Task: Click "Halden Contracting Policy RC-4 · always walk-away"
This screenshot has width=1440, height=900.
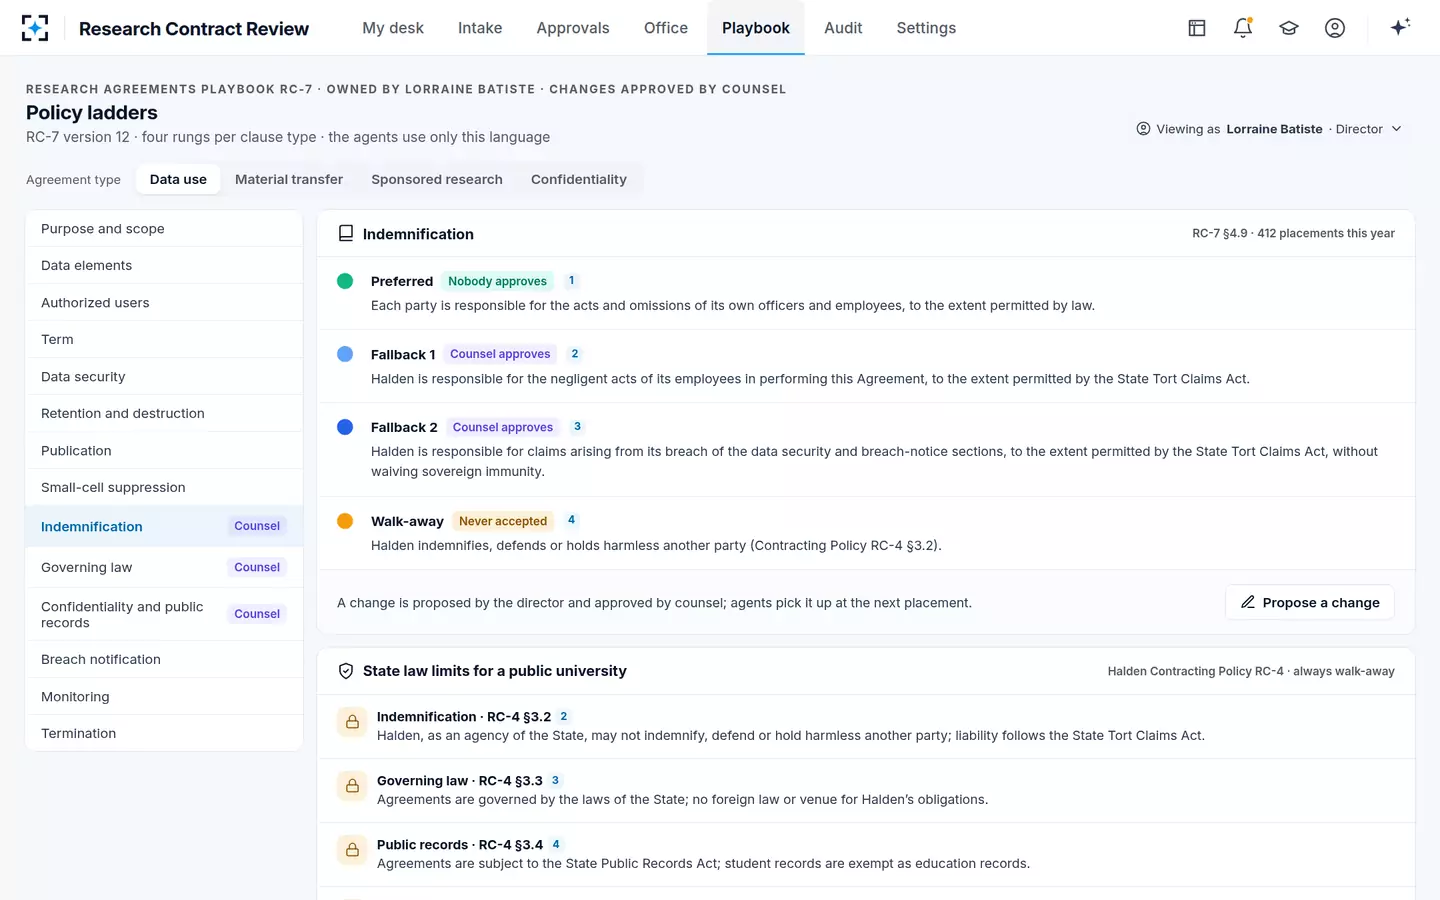Action: point(1251,671)
